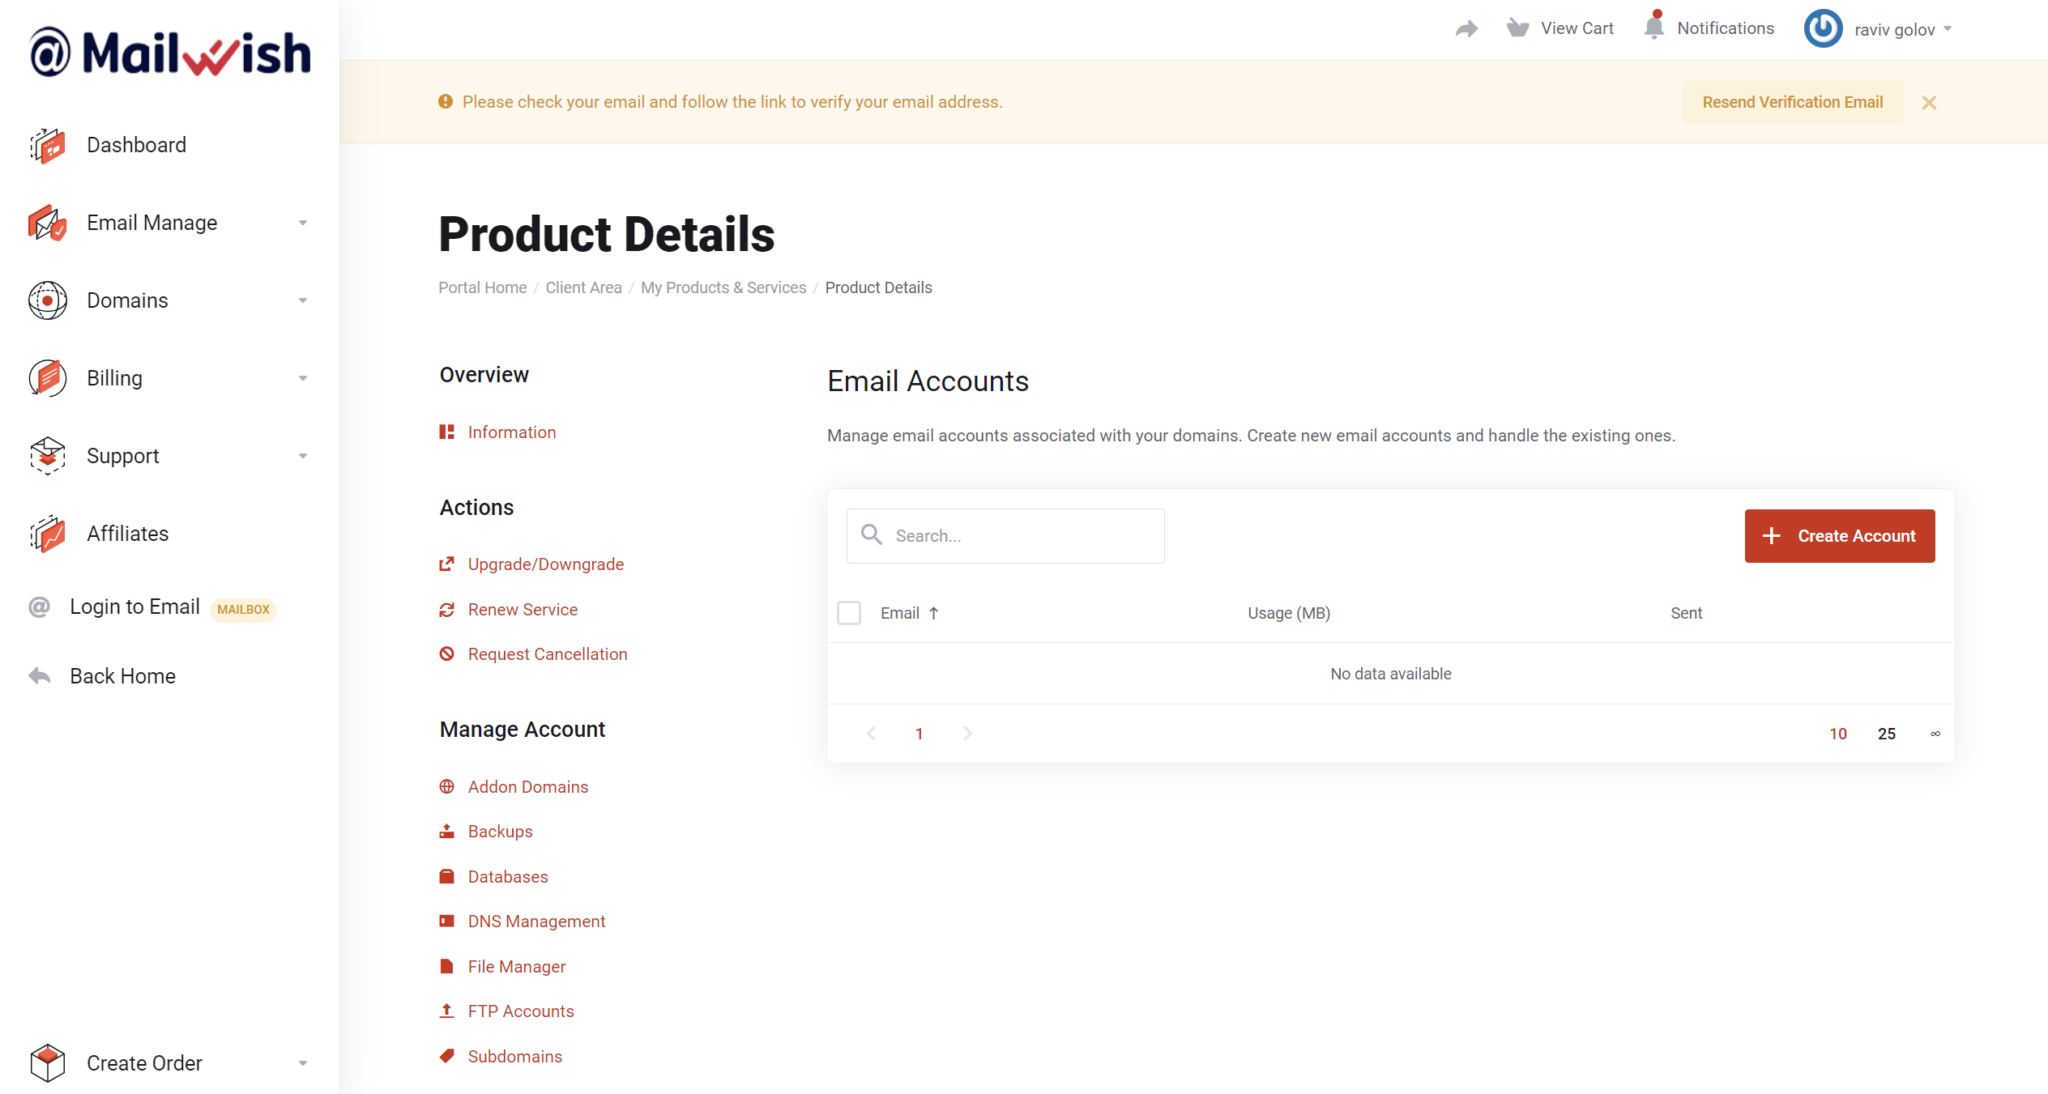This screenshot has width=2048, height=1094.
Task: Set pagination page size to 25
Action: (x=1886, y=733)
